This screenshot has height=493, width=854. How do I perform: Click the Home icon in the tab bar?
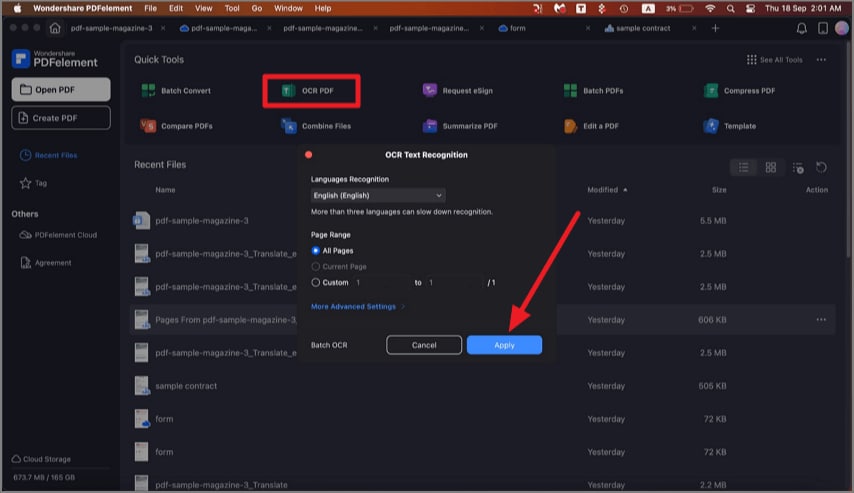click(54, 28)
